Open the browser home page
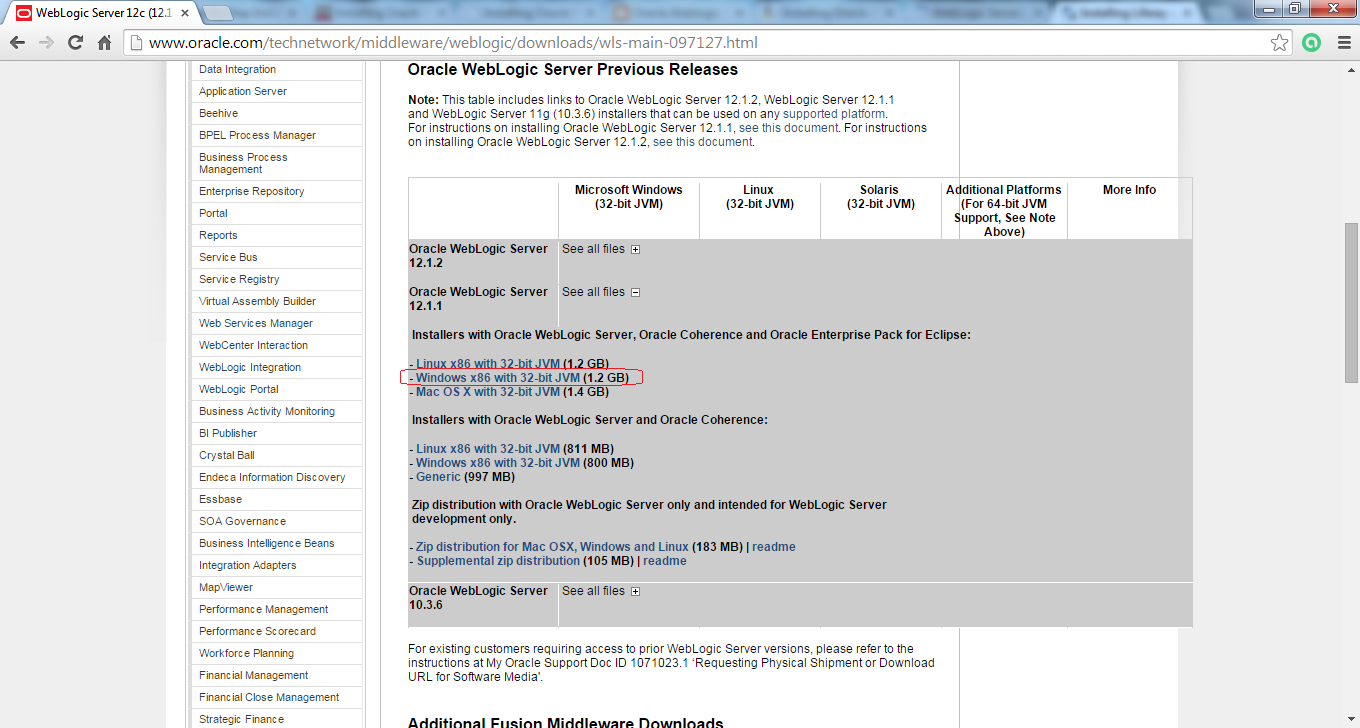 pyautogui.click(x=103, y=42)
